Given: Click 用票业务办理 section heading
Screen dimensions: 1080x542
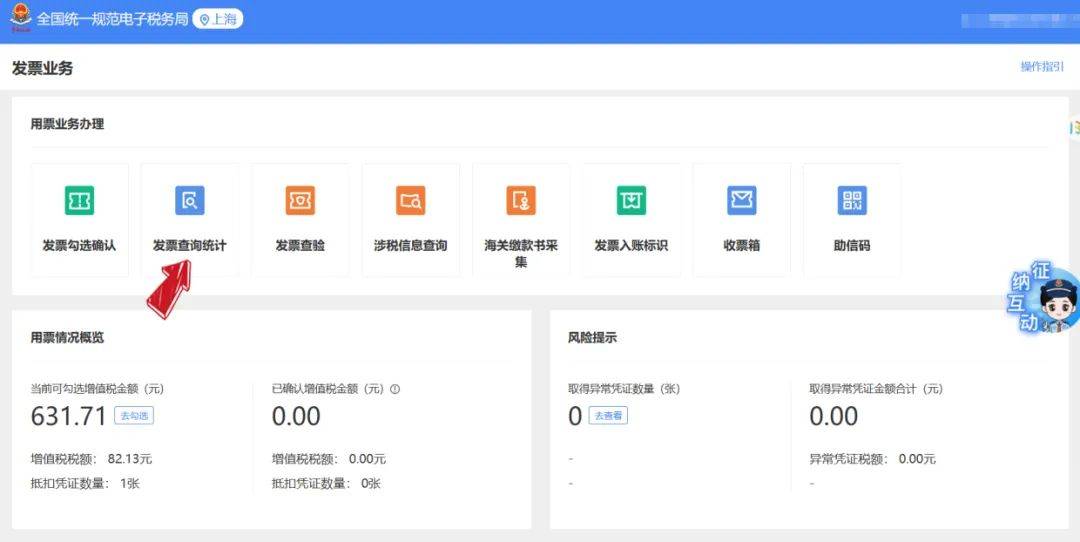Looking at the screenshot, I should pyautogui.click(x=68, y=124).
